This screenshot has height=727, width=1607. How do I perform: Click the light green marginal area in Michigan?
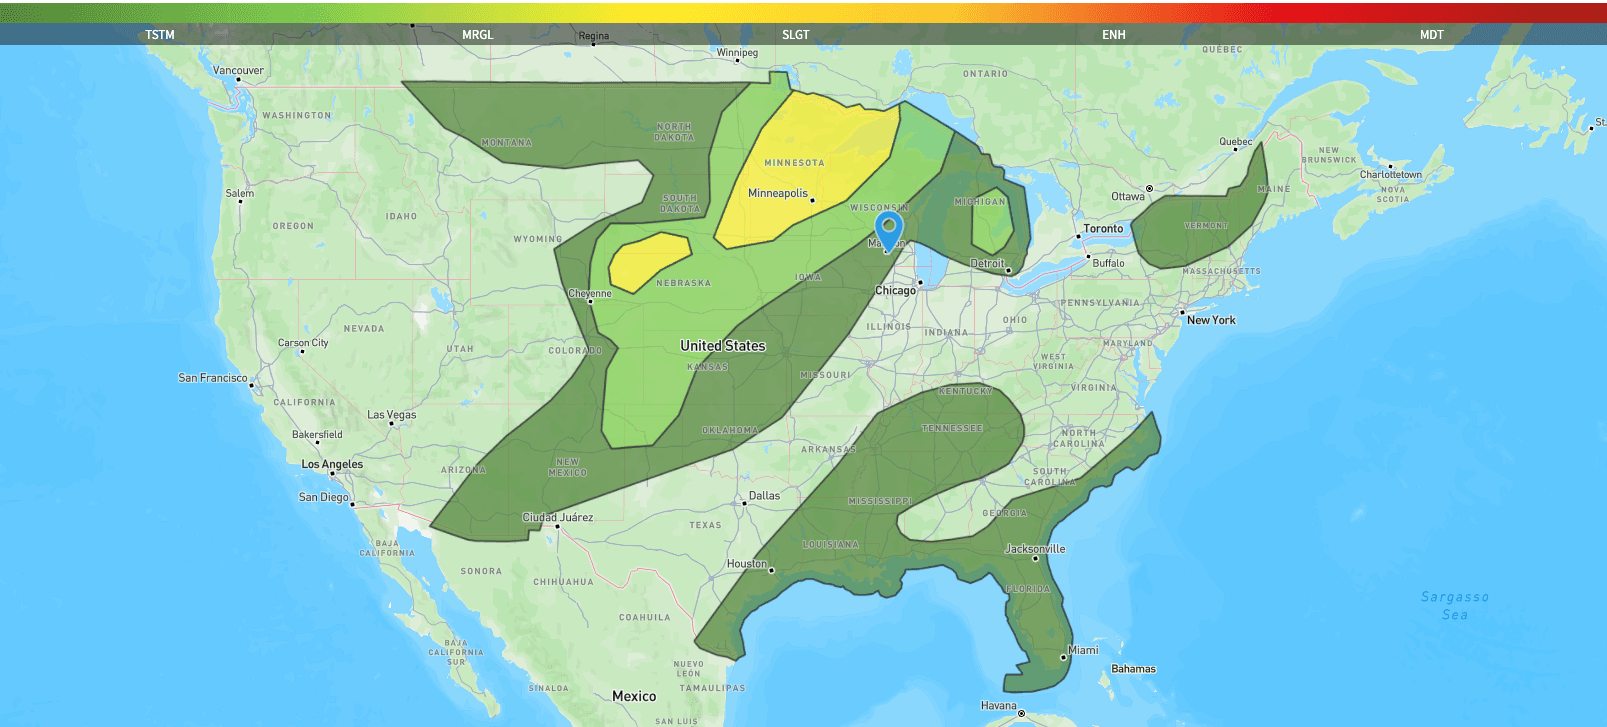(x=991, y=220)
